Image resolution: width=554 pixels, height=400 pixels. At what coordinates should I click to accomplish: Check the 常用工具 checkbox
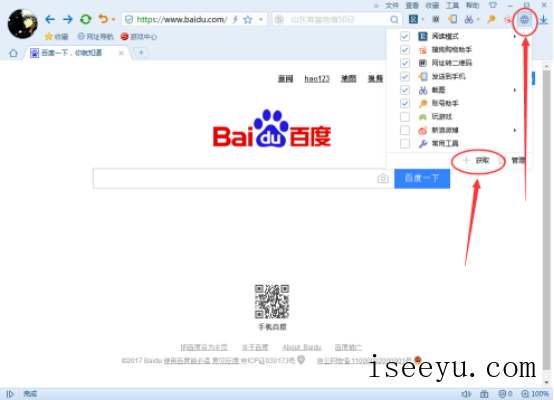click(405, 143)
